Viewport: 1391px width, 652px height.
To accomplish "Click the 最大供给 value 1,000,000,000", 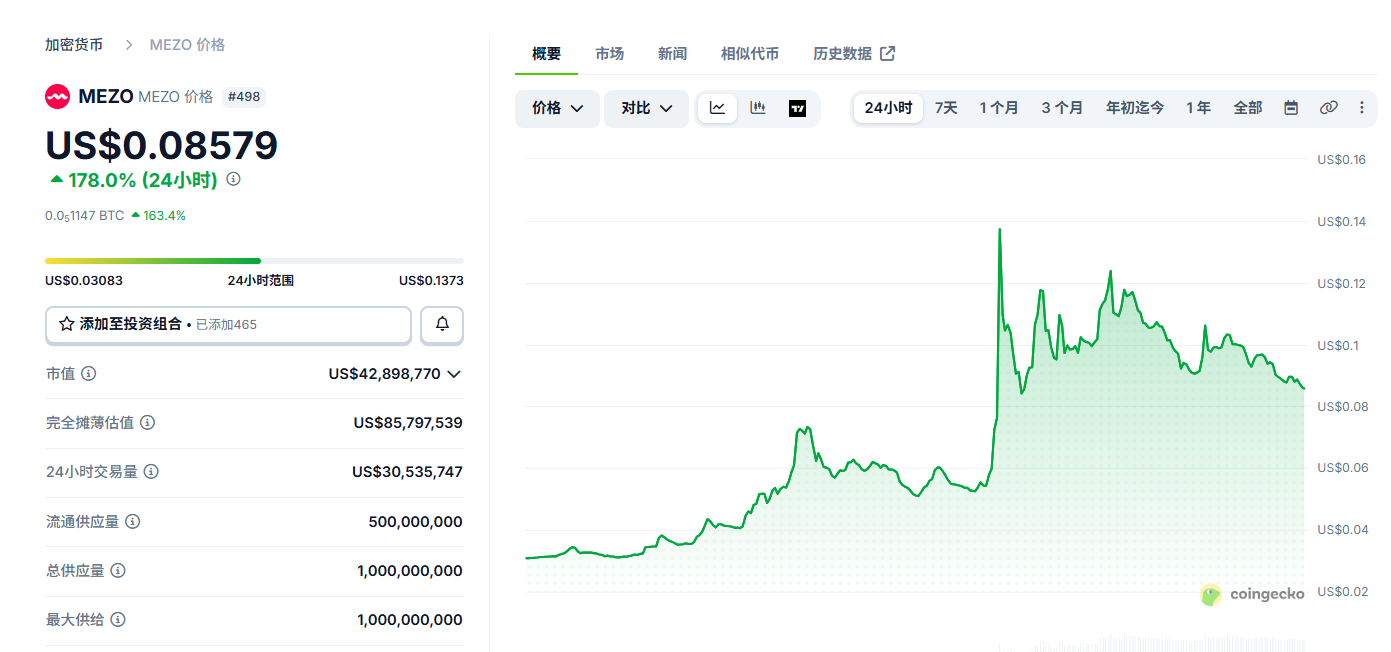I will (410, 620).
